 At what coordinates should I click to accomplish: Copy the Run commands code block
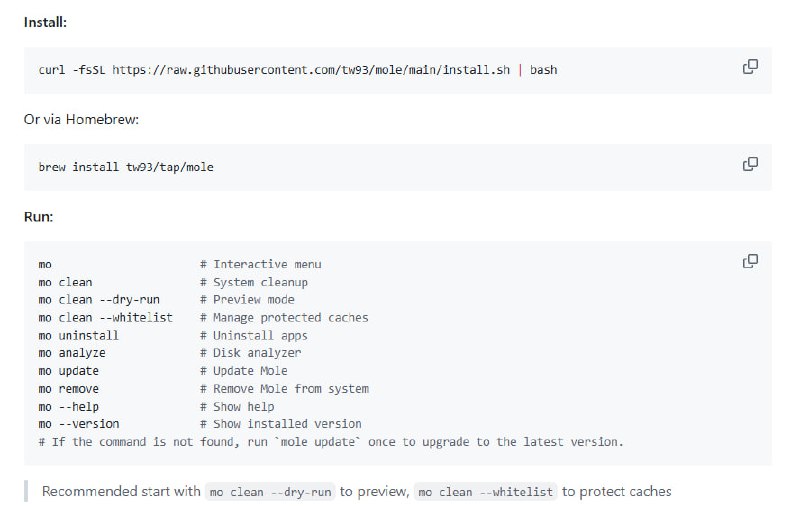coord(750,261)
